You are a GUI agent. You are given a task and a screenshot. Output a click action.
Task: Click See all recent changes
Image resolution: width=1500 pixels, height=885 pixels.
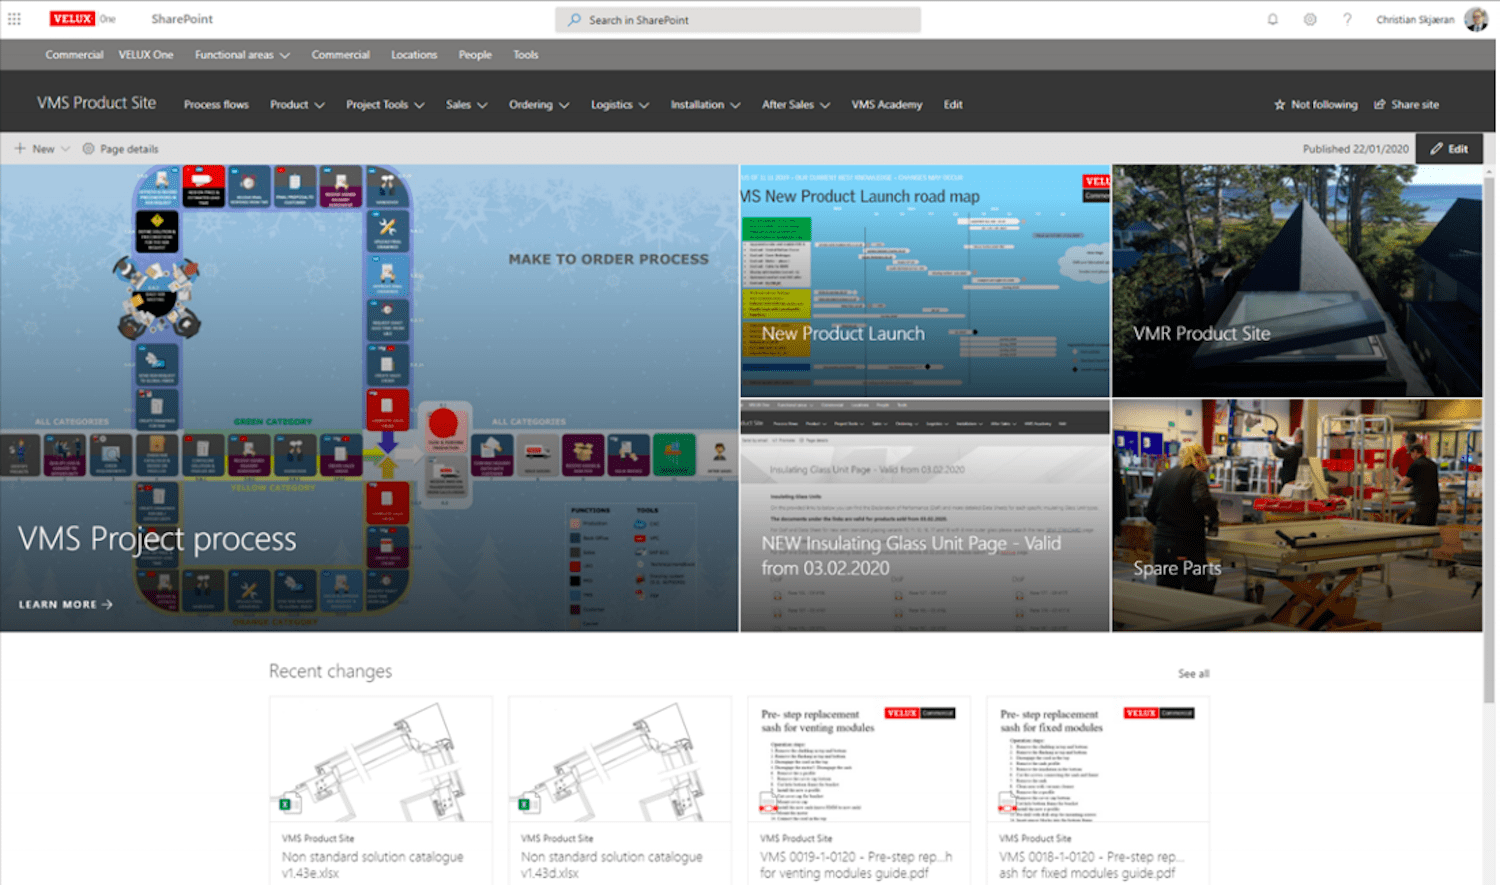click(1193, 674)
